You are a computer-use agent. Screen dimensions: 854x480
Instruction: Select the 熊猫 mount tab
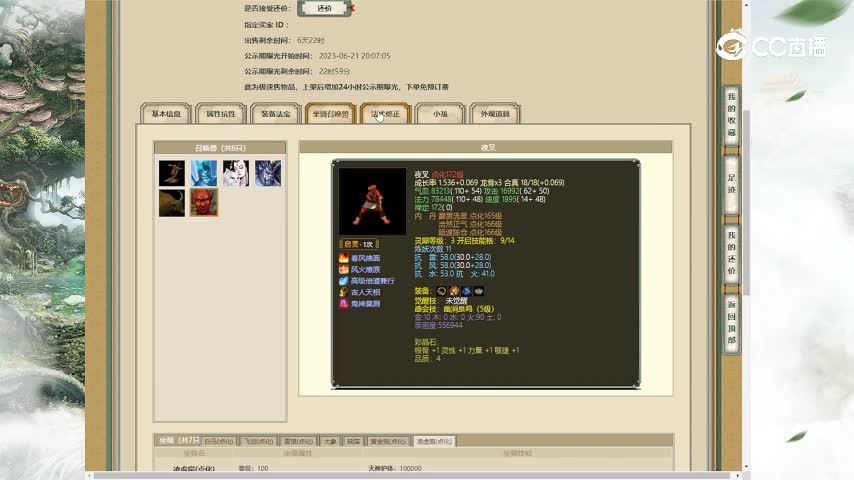point(353,441)
